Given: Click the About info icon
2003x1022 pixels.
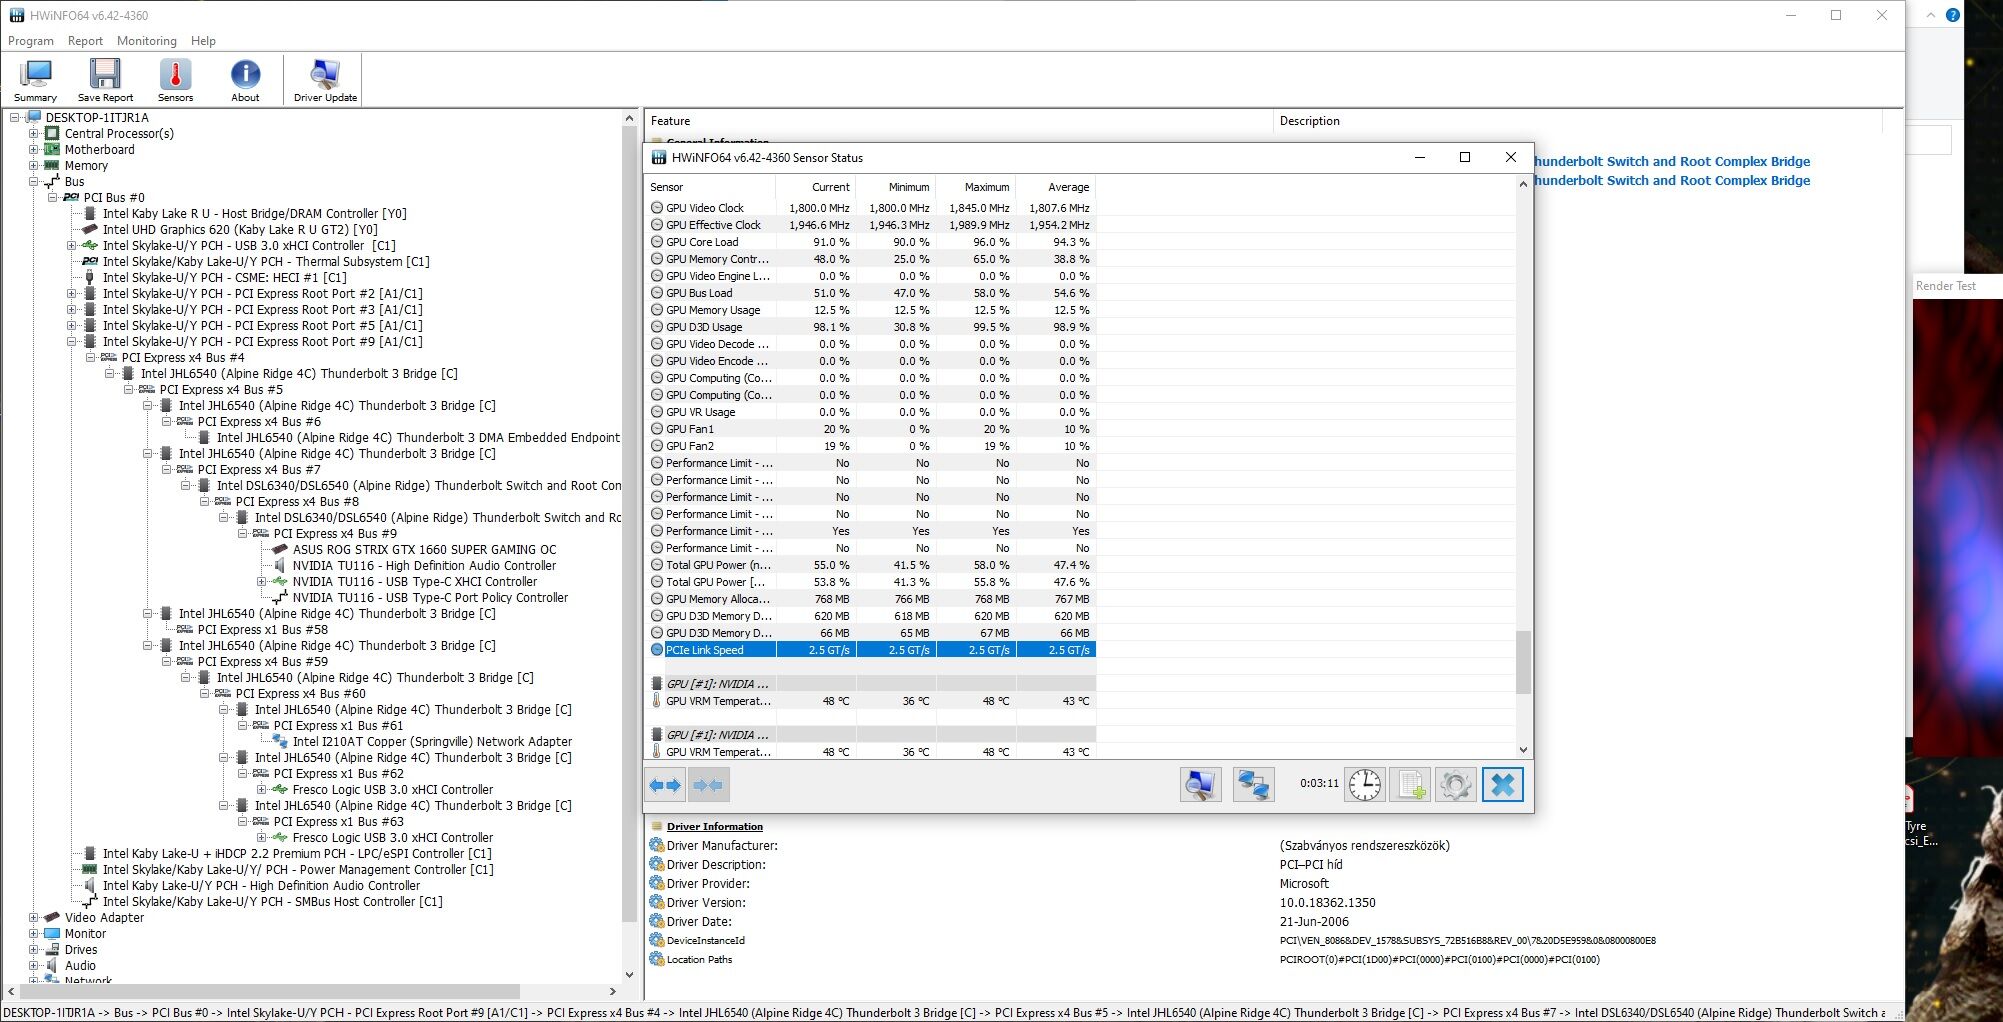Looking at the screenshot, I should click(x=245, y=73).
